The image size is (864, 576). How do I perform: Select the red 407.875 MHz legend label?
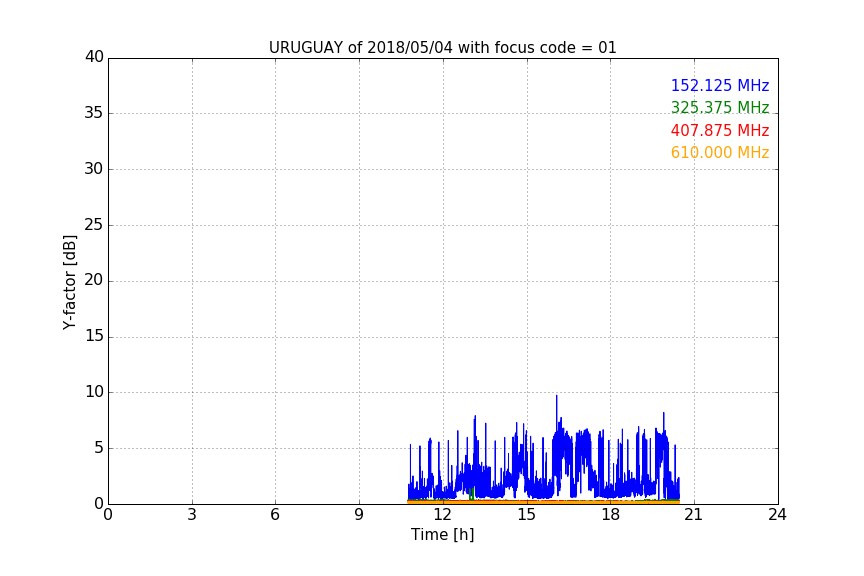tap(720, 130)
